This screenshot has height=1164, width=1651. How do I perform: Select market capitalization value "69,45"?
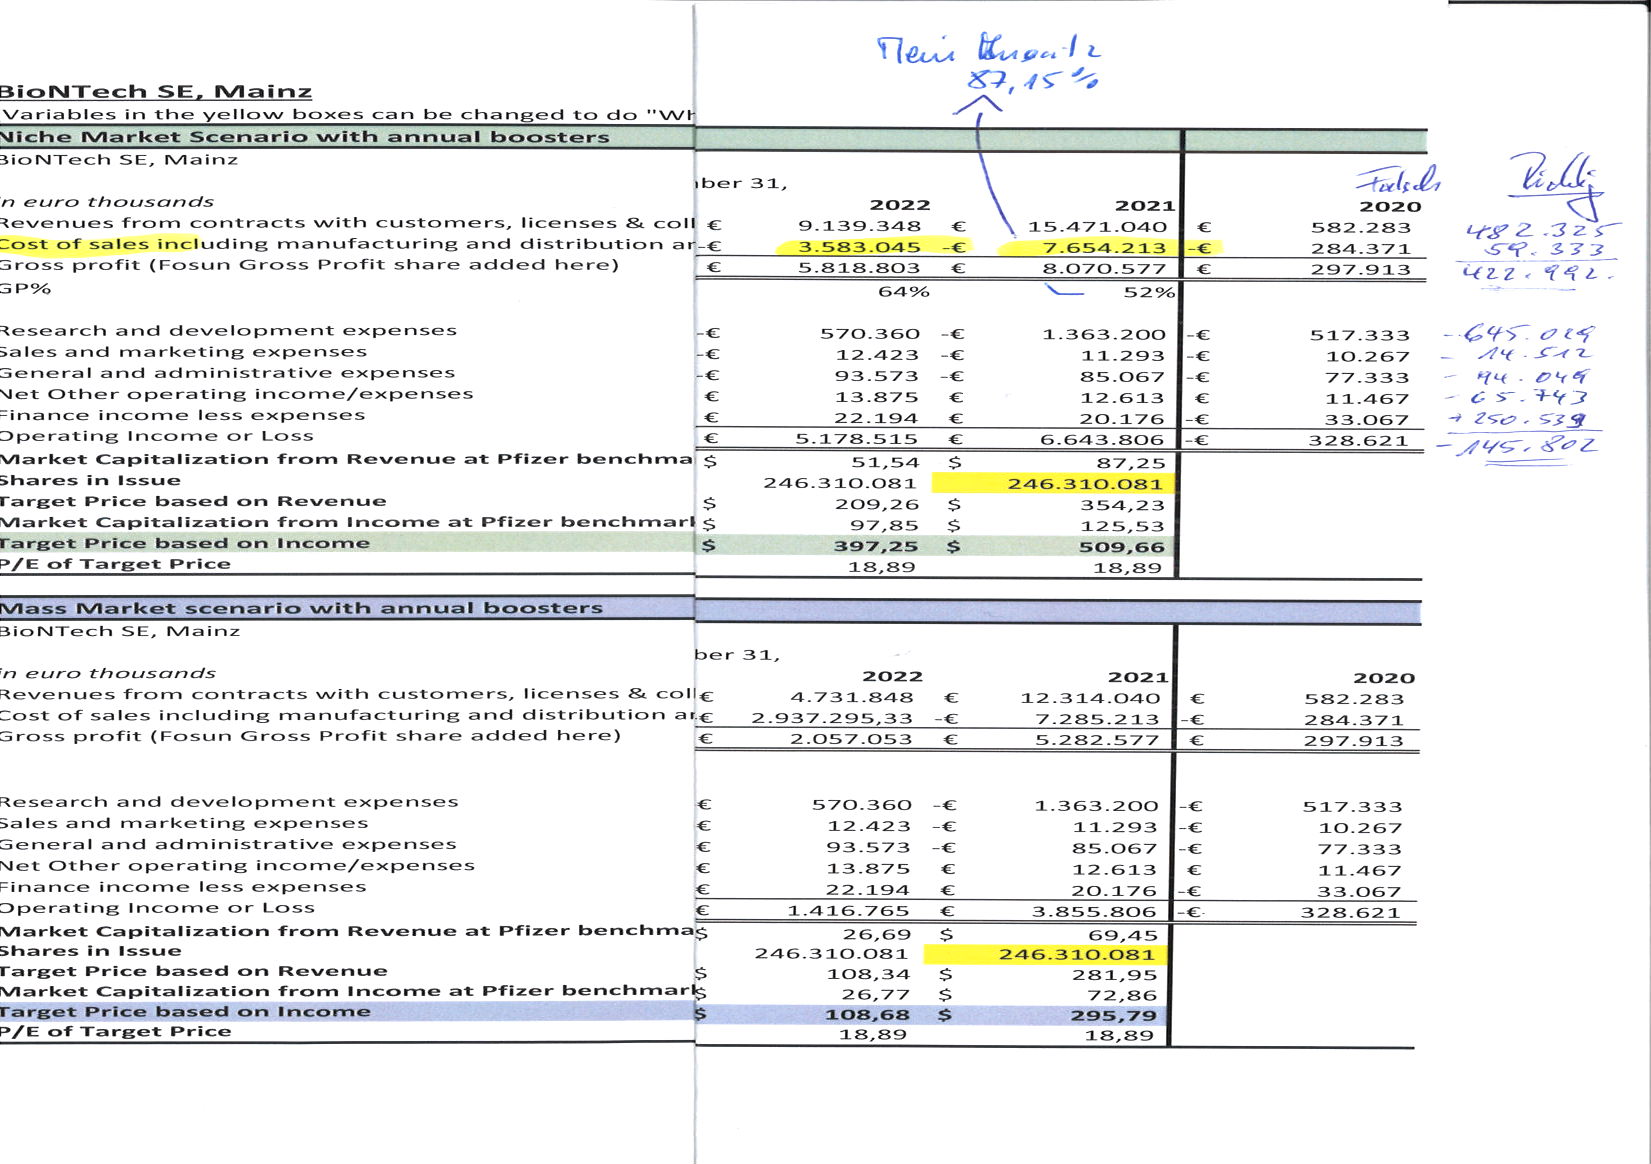1123,936
